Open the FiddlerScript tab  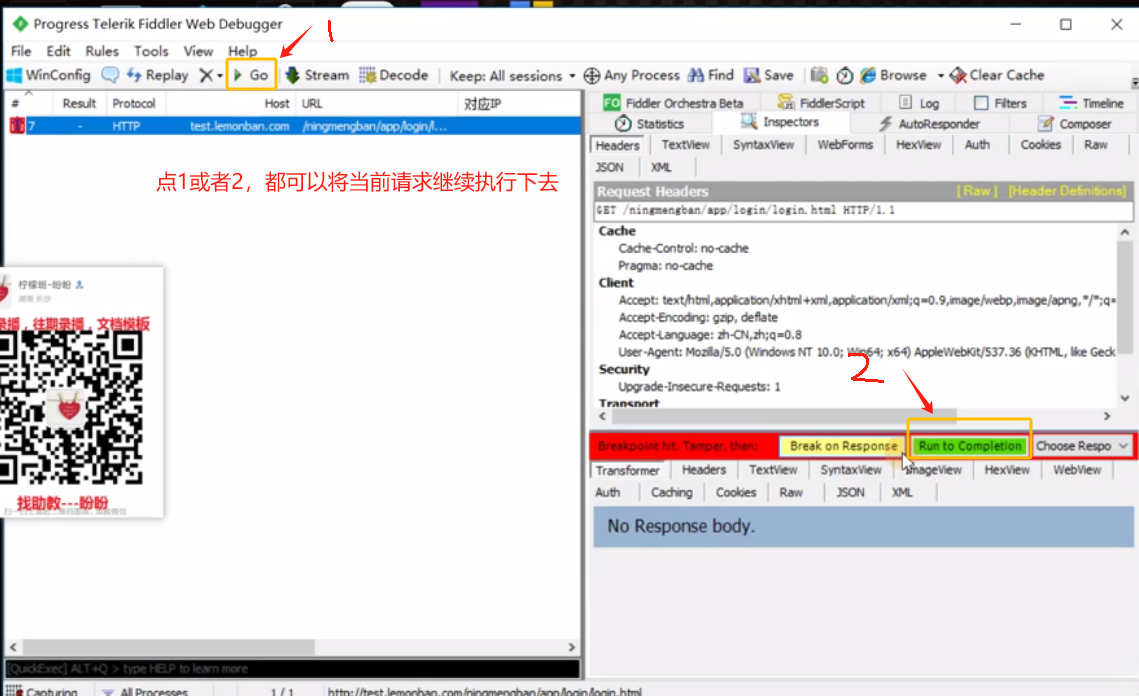pyautogui.click(x=822, y=103)
